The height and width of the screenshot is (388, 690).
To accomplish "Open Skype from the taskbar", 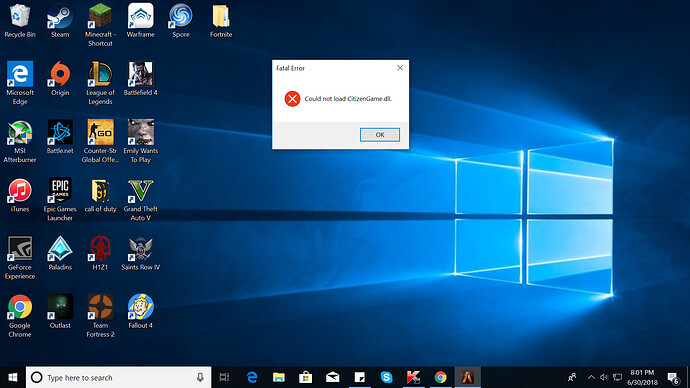I will [386, 377].
